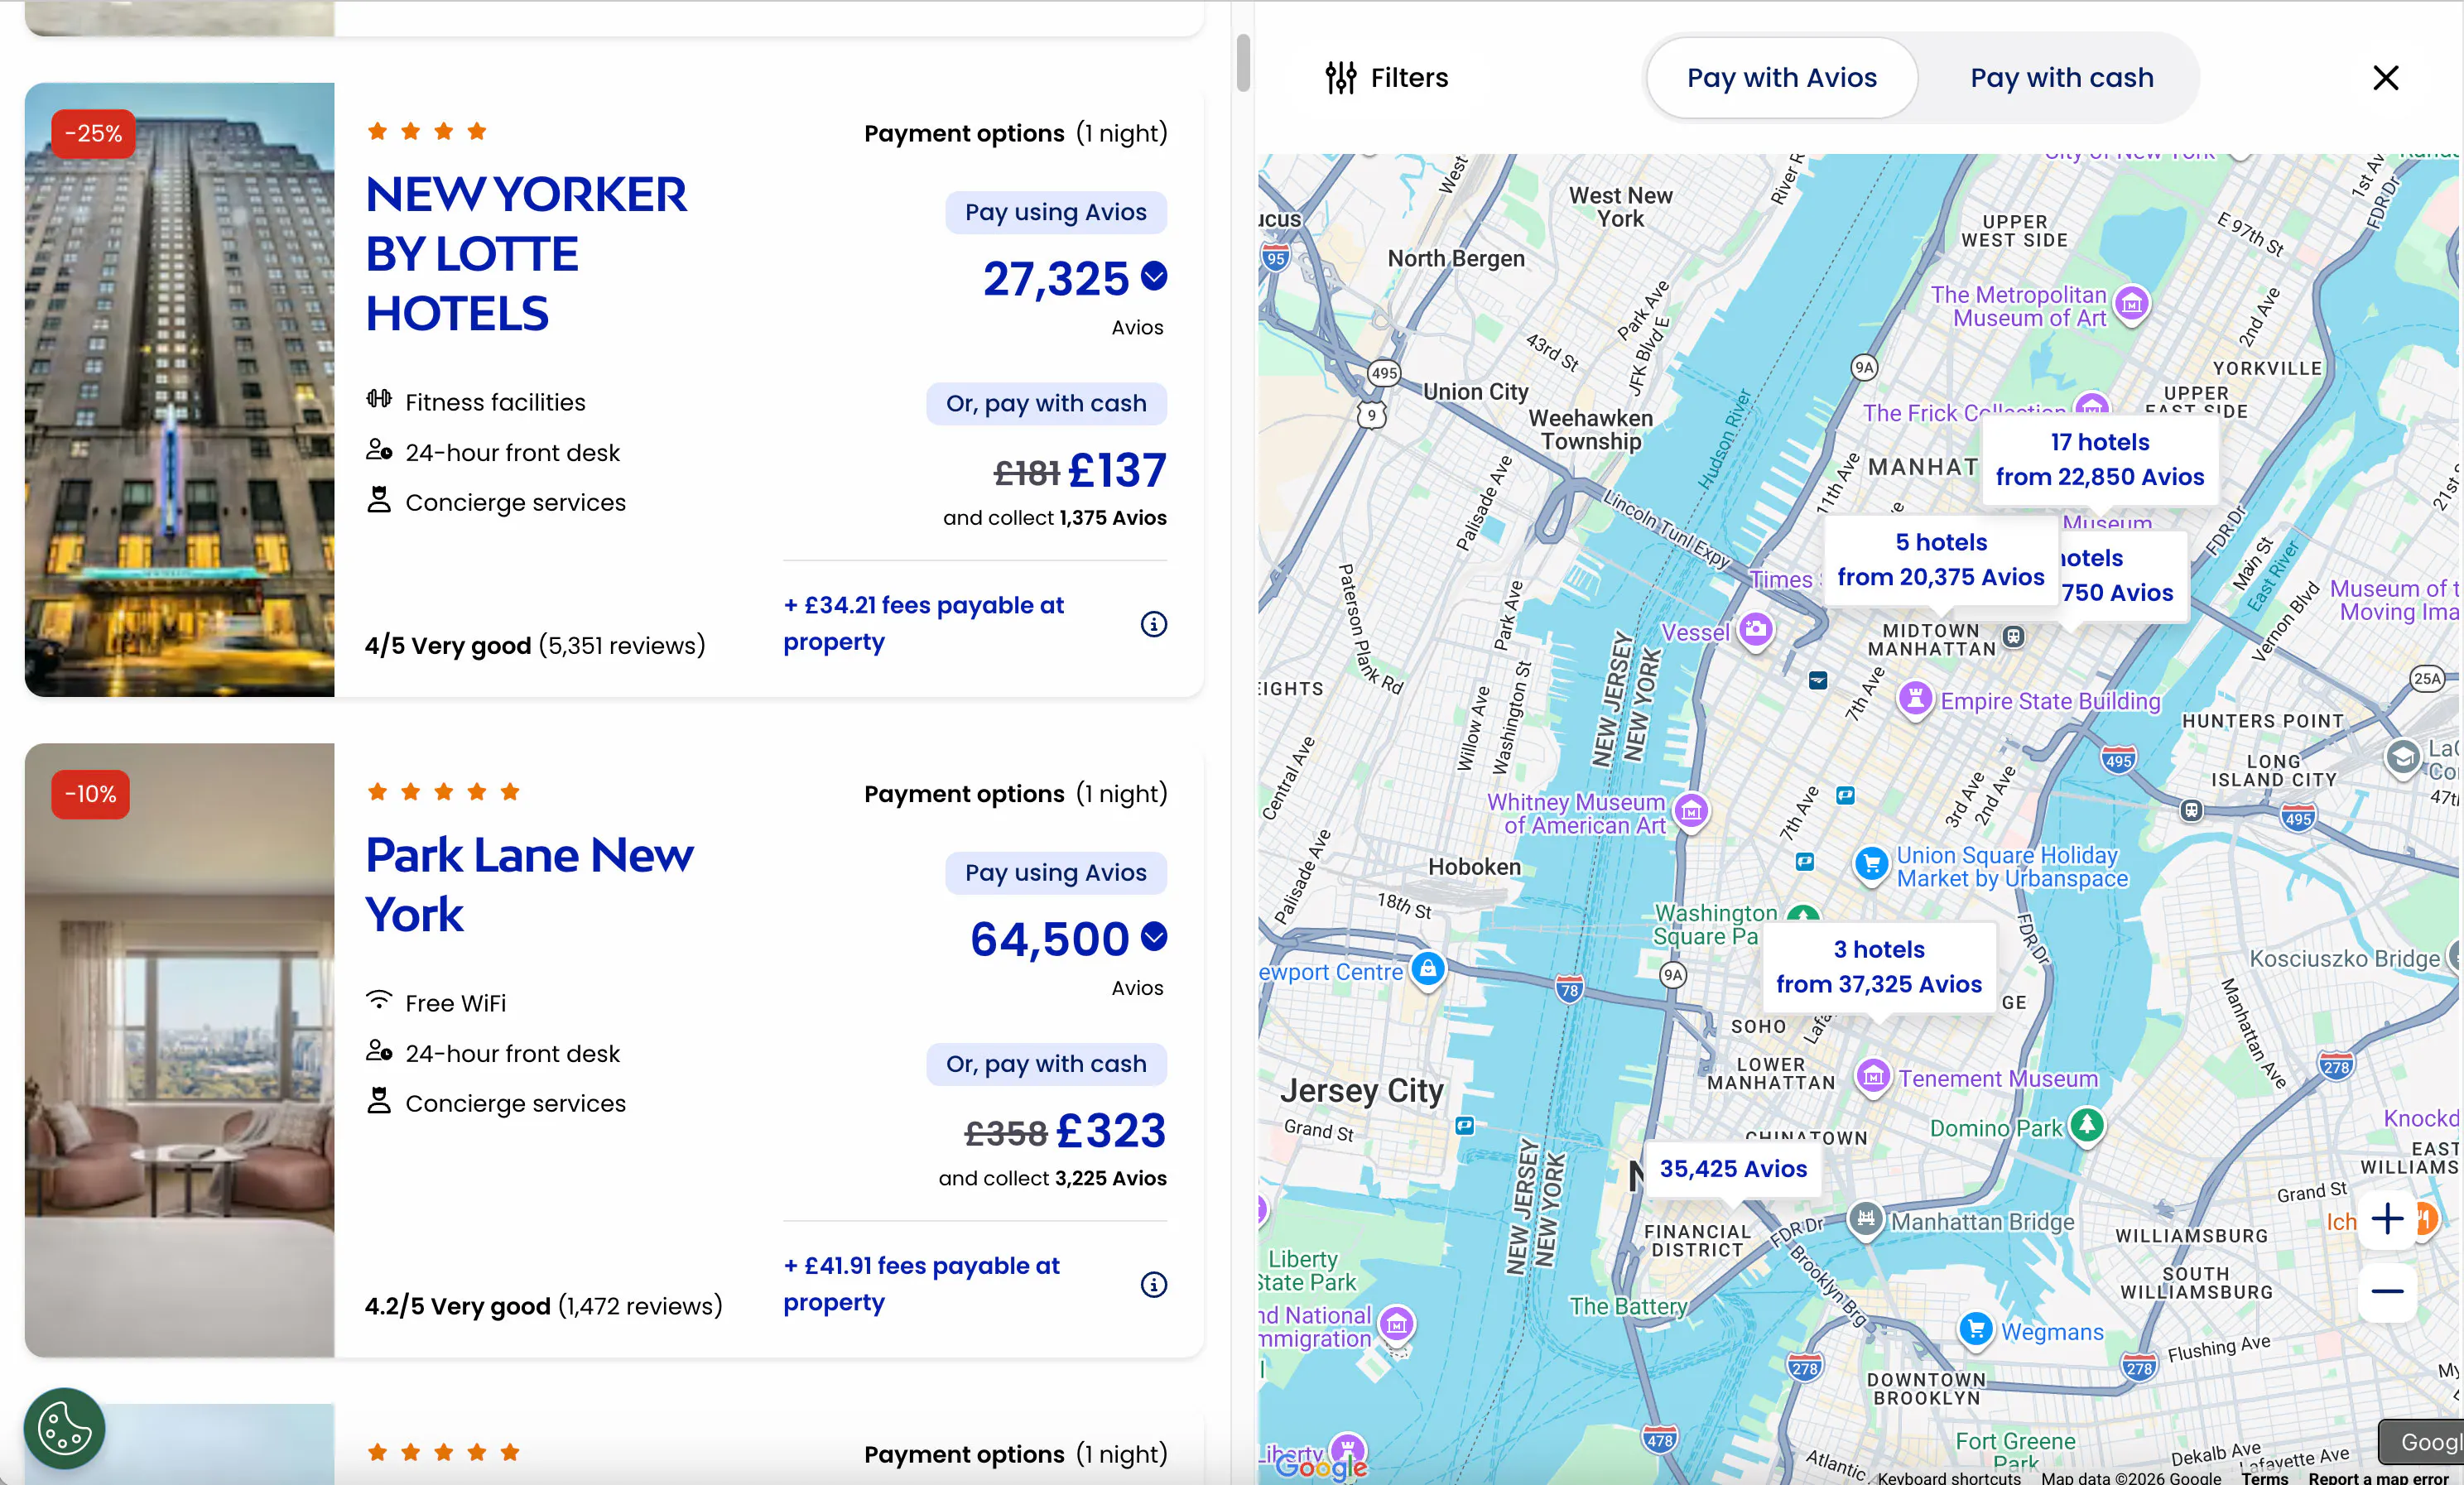Click the Park Lane room photo

(180, 1050)
